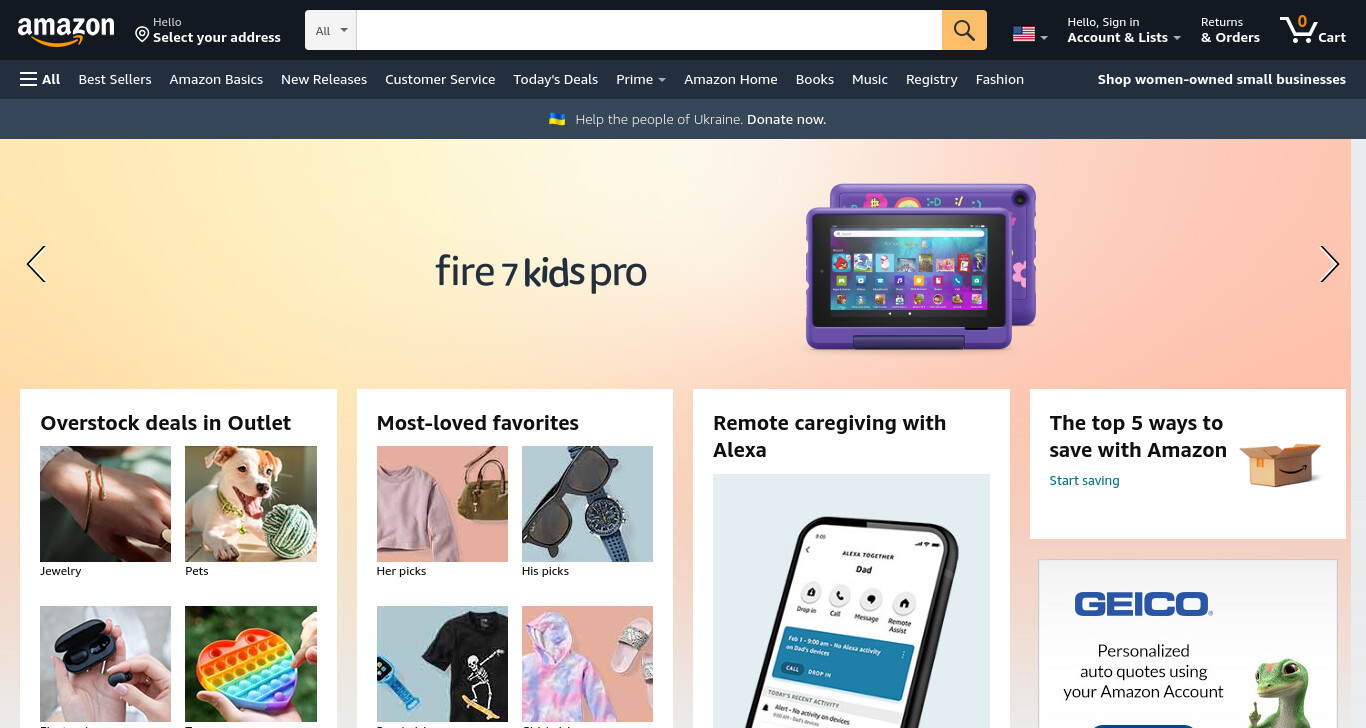Click into the search text field

(649, 30)
